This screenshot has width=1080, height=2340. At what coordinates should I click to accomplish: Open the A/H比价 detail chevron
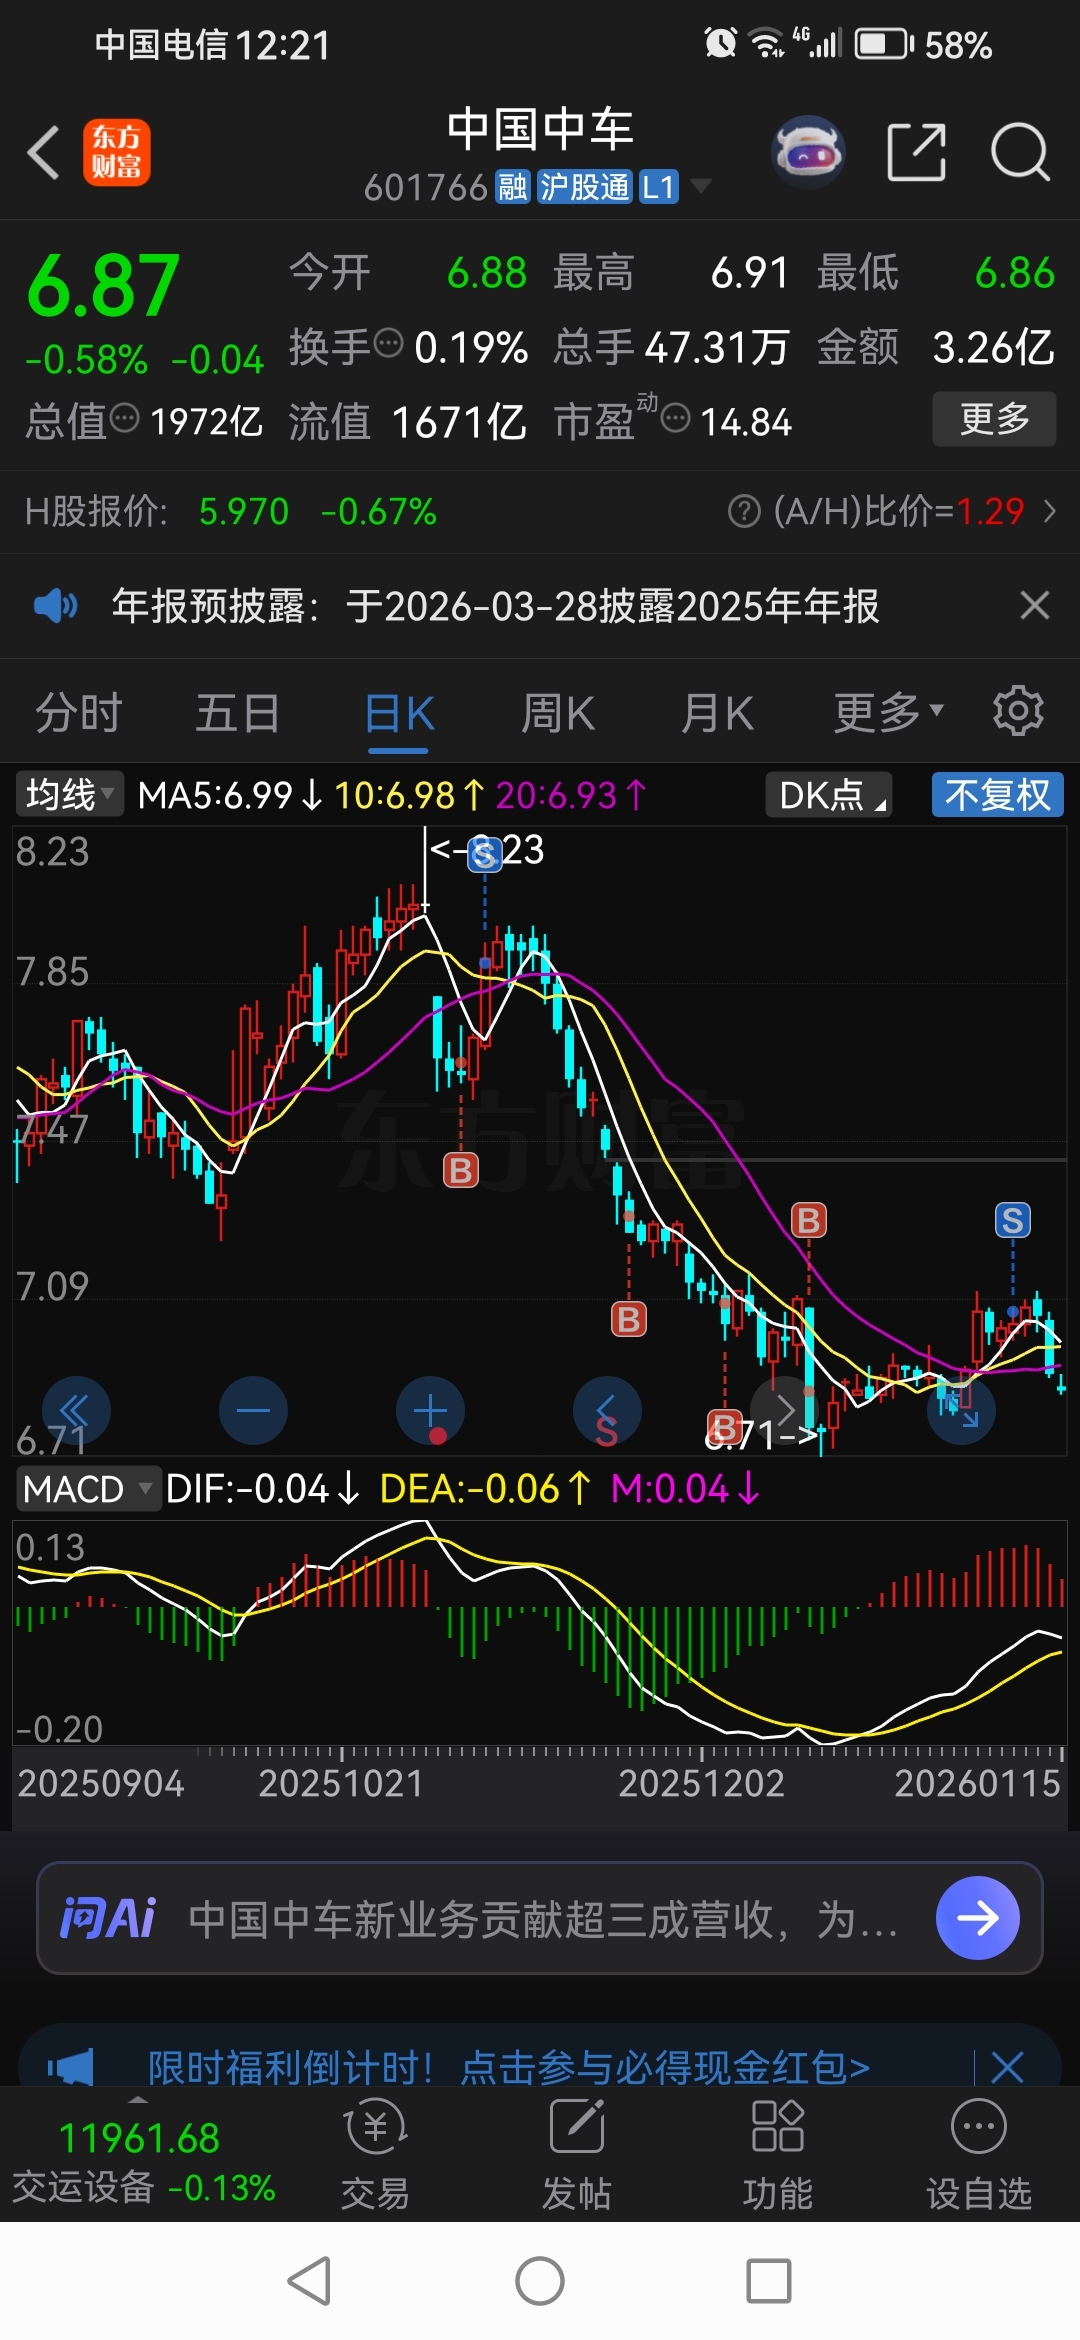pyautogui.click(x=1049, y=512)
